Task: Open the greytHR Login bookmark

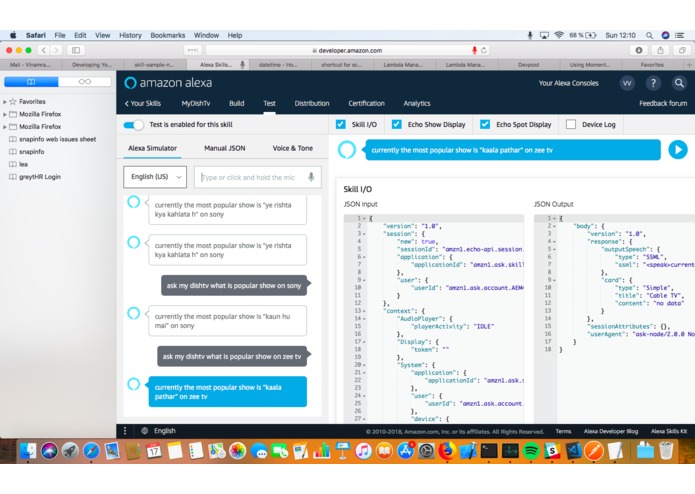Action: [39, 176]
